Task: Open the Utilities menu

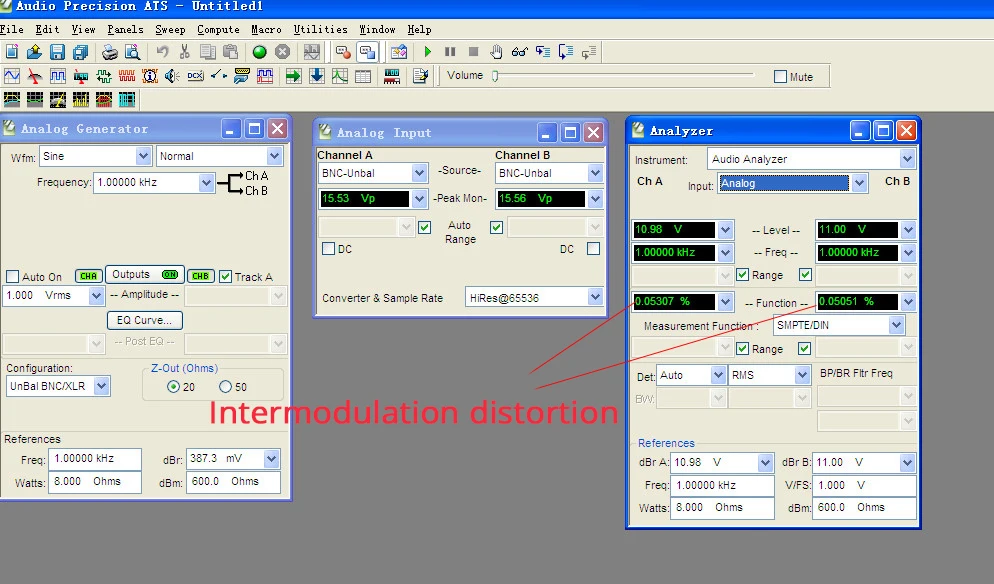Action: click(x=320, y=29)
